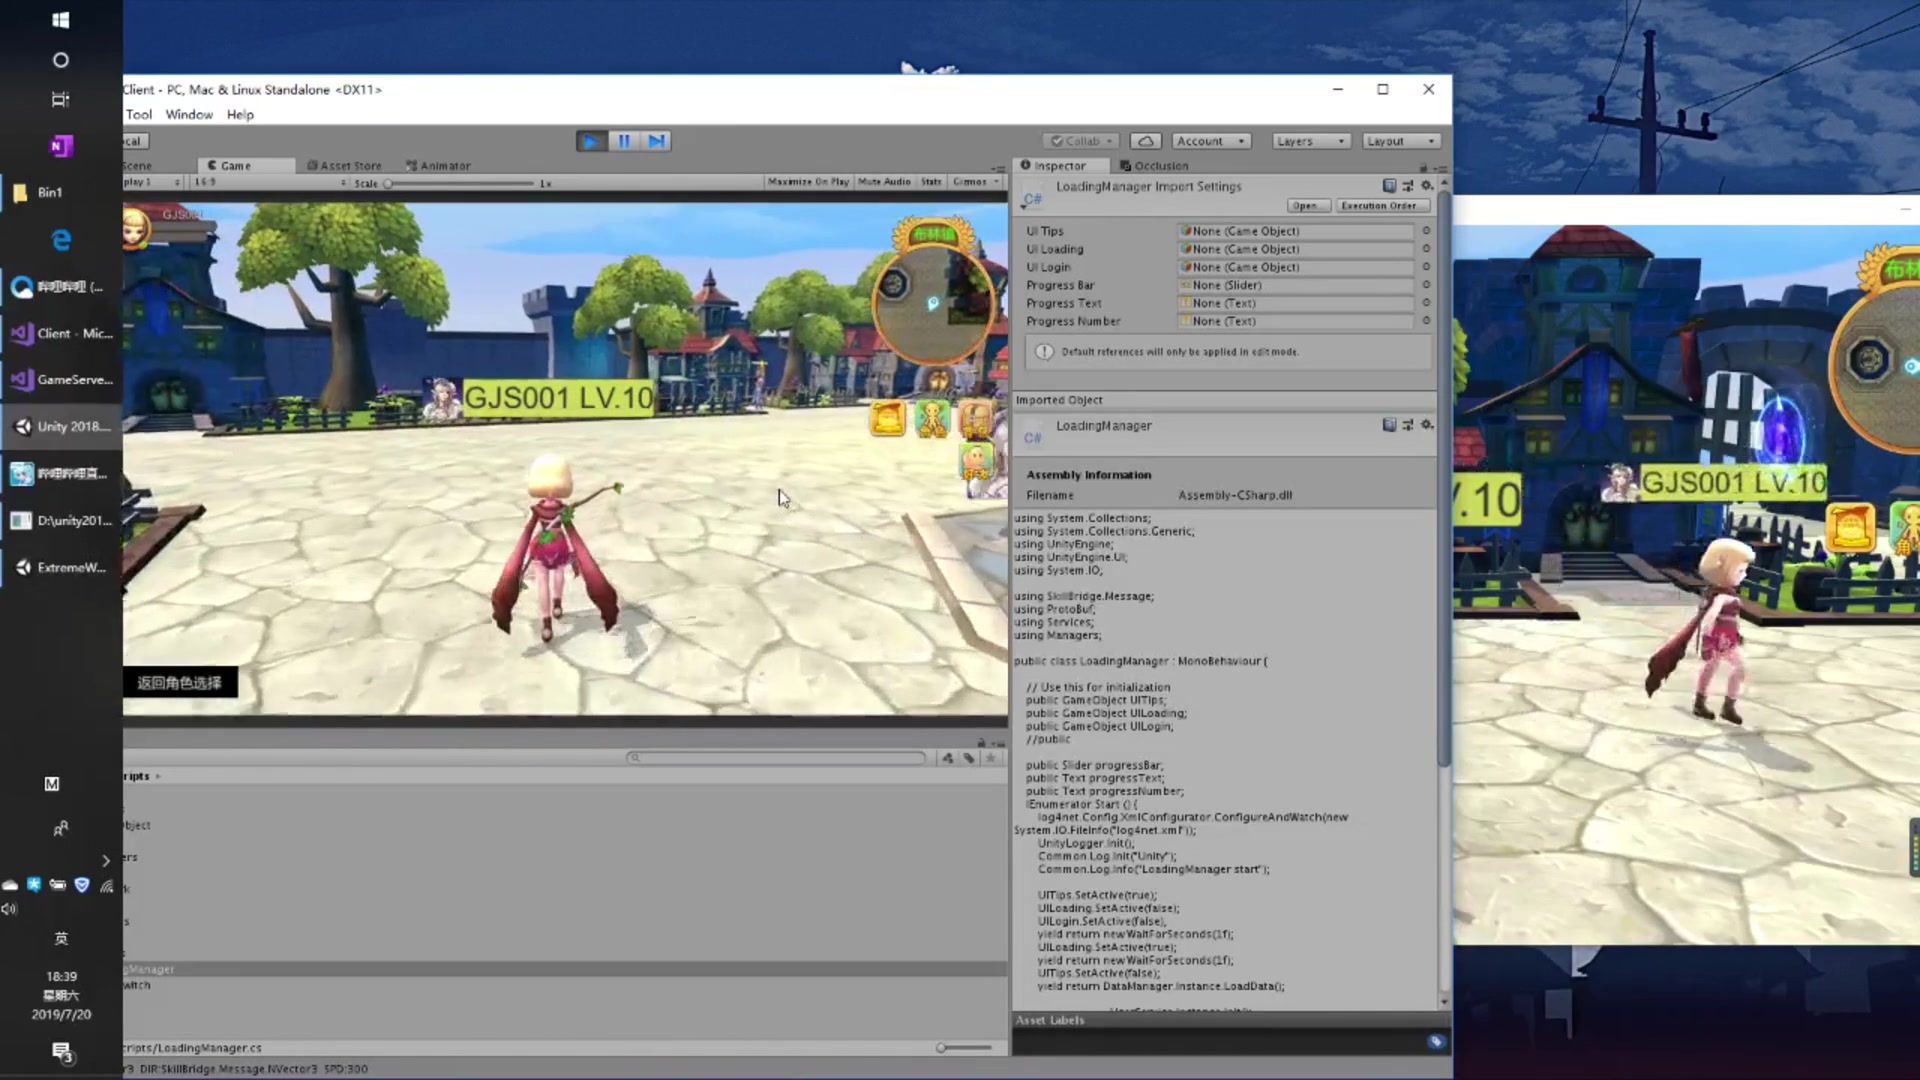Open the Layout dropdown

point(1400,141)
